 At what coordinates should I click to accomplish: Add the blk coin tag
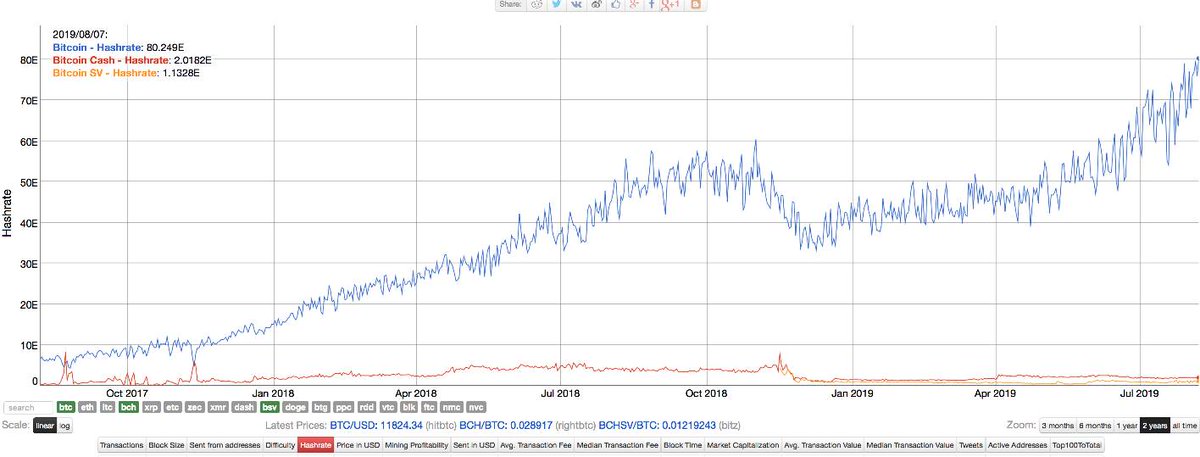click(x=409, y=407)
